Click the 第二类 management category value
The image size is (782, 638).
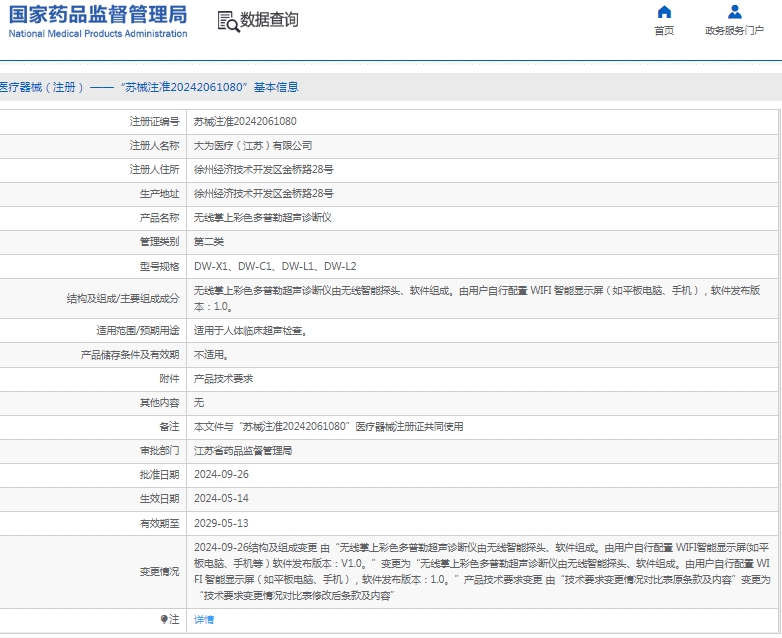[208, 242]
